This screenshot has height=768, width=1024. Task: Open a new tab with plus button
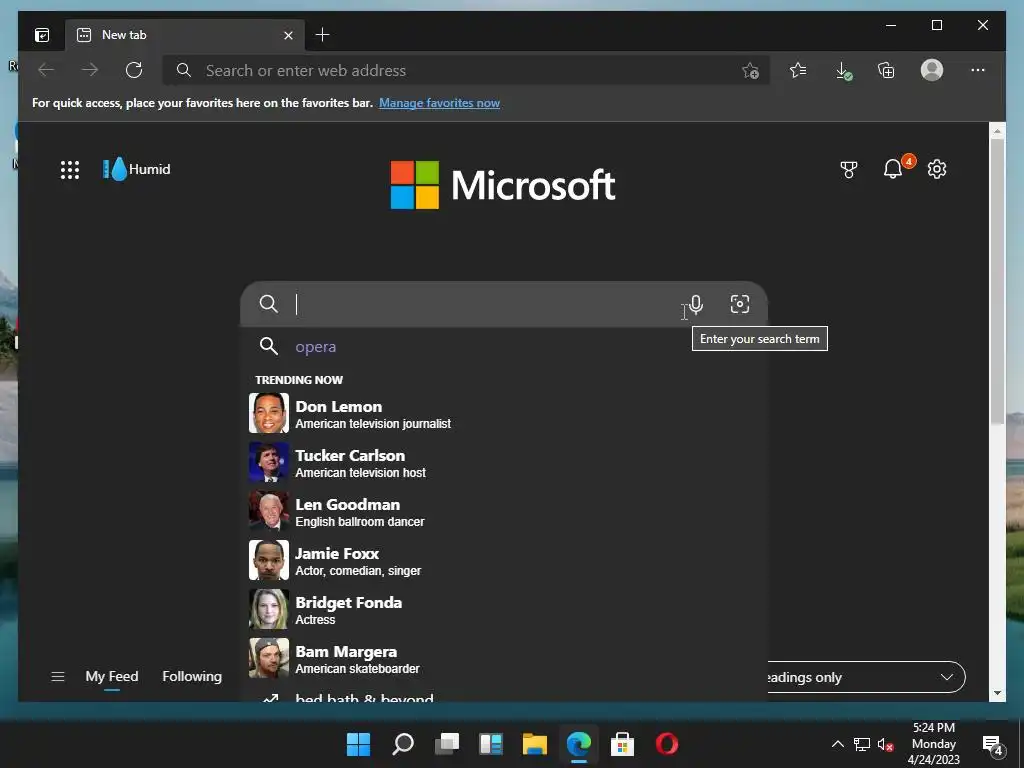[x=323, y=35]
